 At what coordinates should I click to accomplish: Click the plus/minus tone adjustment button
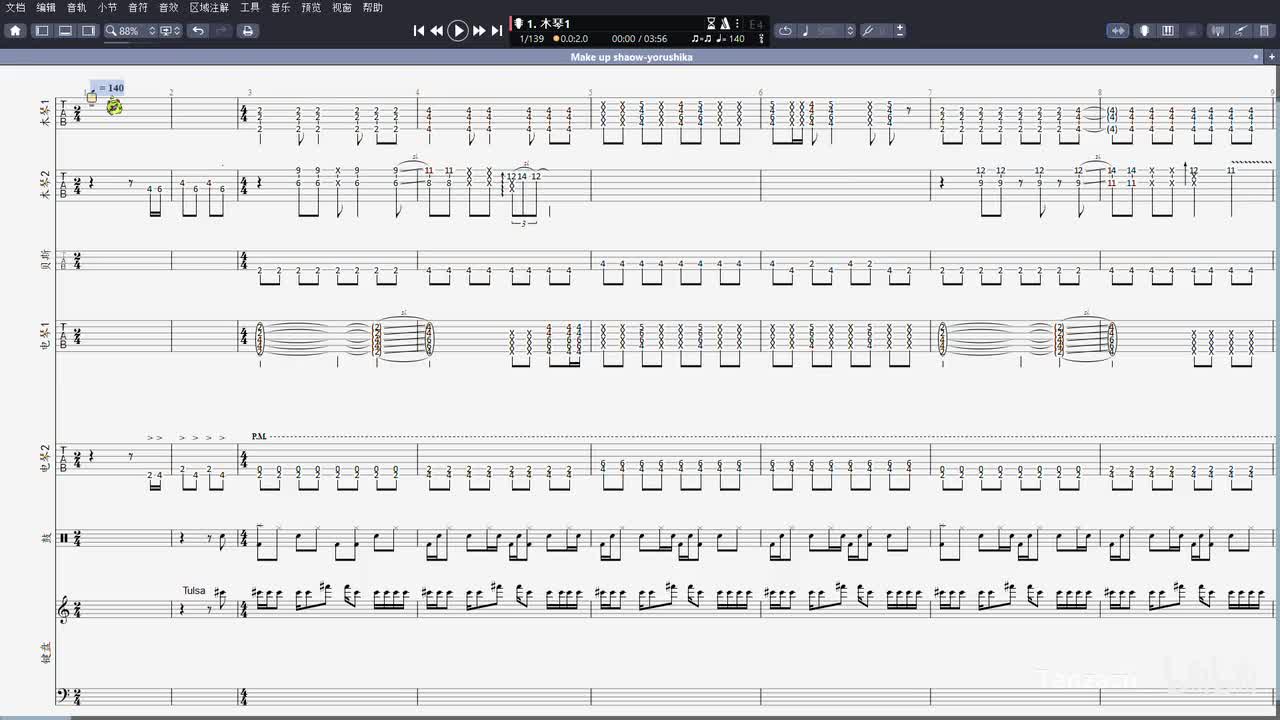point(900,31)
